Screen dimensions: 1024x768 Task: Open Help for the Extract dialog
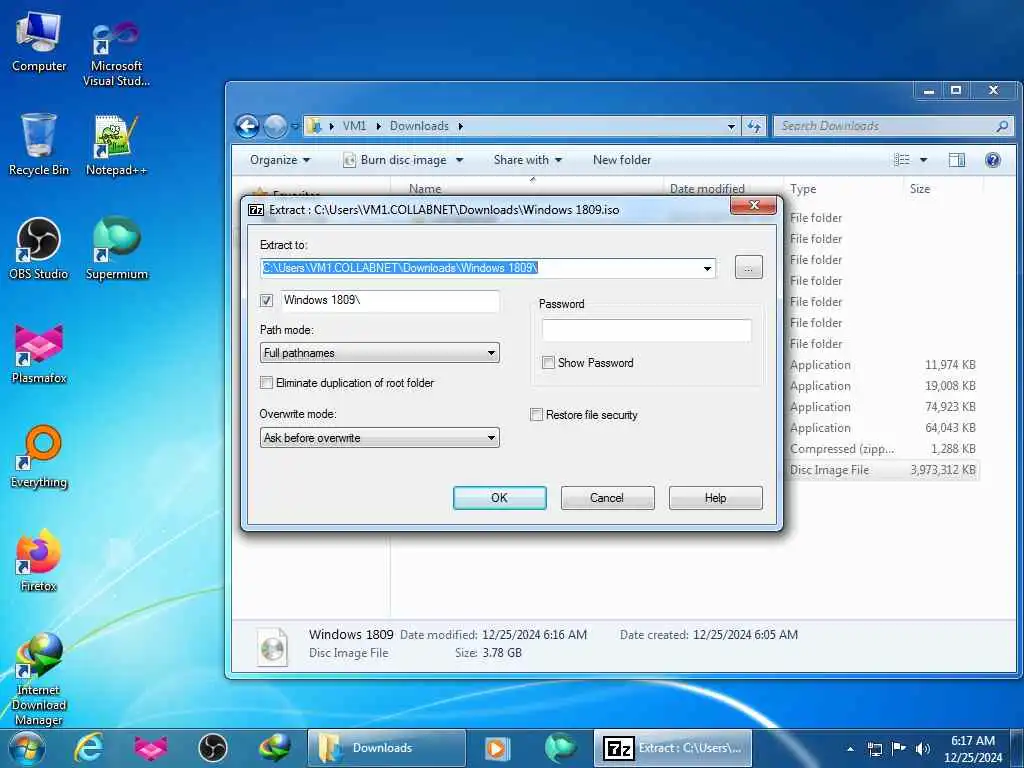point(716,498)
